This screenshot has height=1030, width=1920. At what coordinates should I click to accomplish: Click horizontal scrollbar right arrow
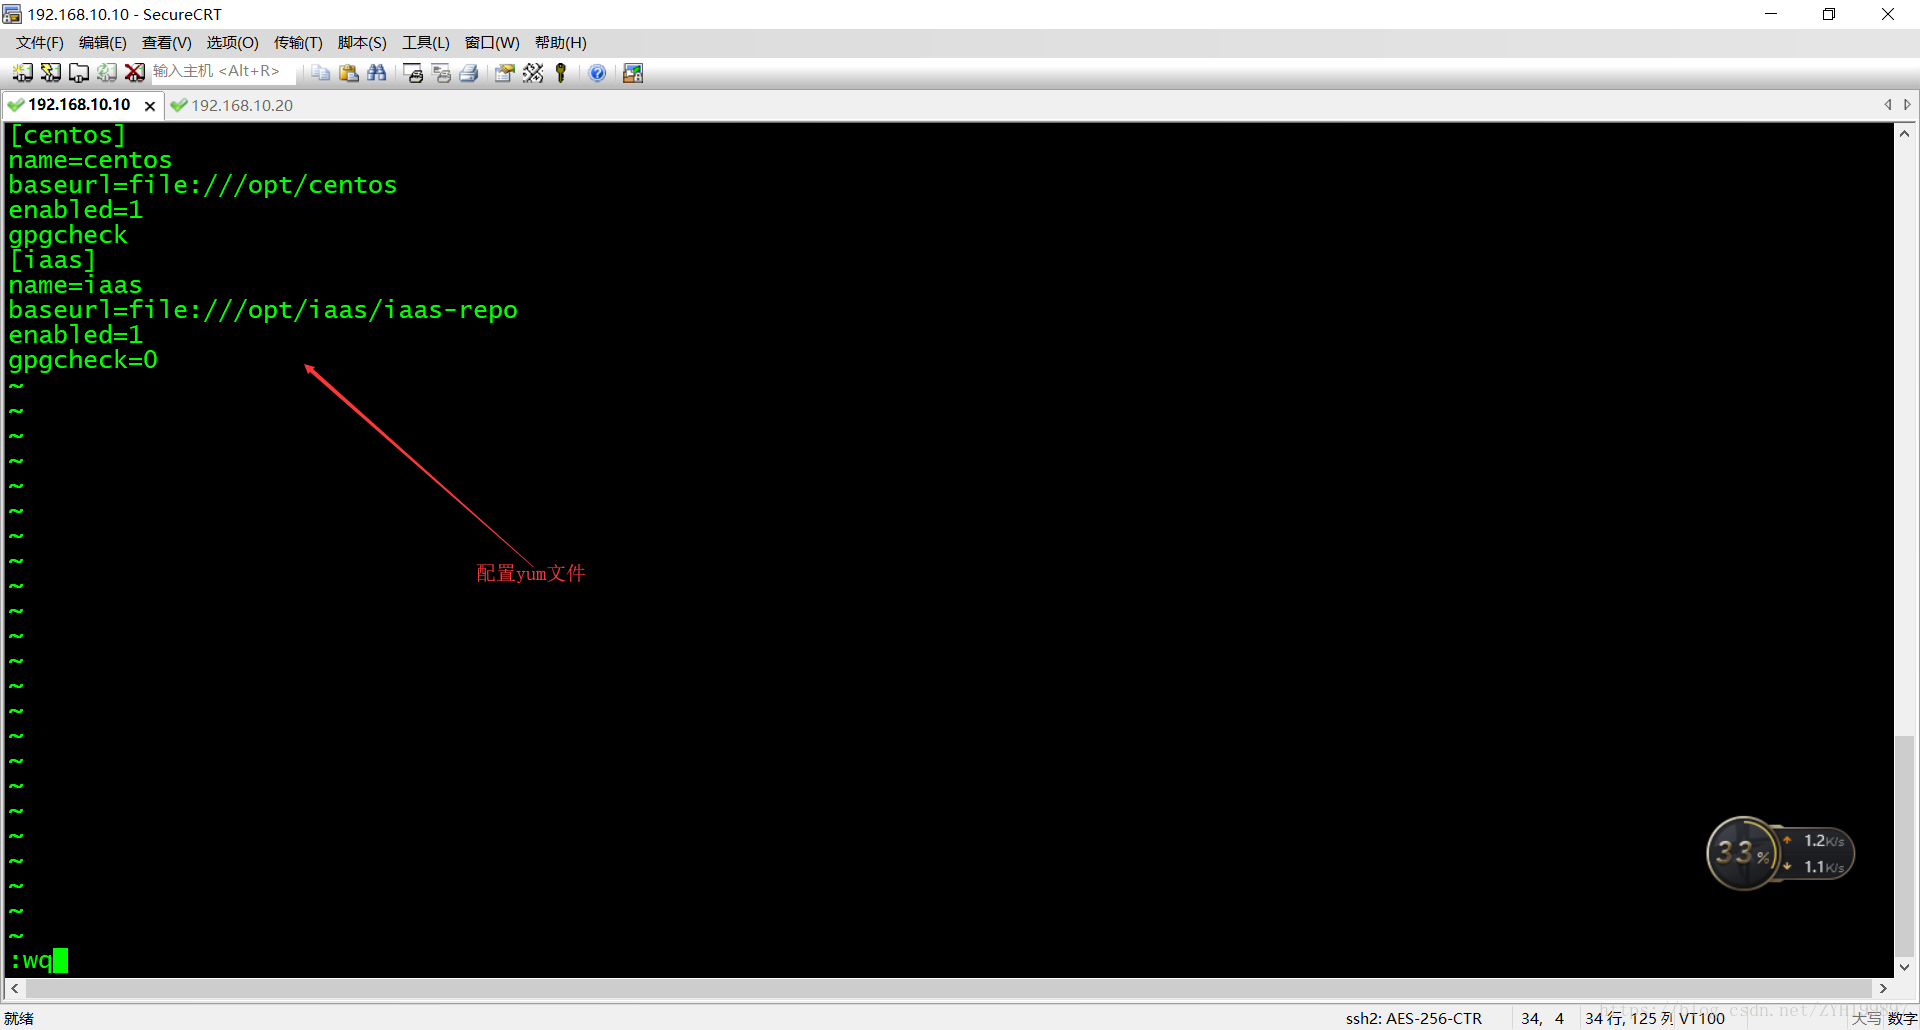pos(1883,988)
